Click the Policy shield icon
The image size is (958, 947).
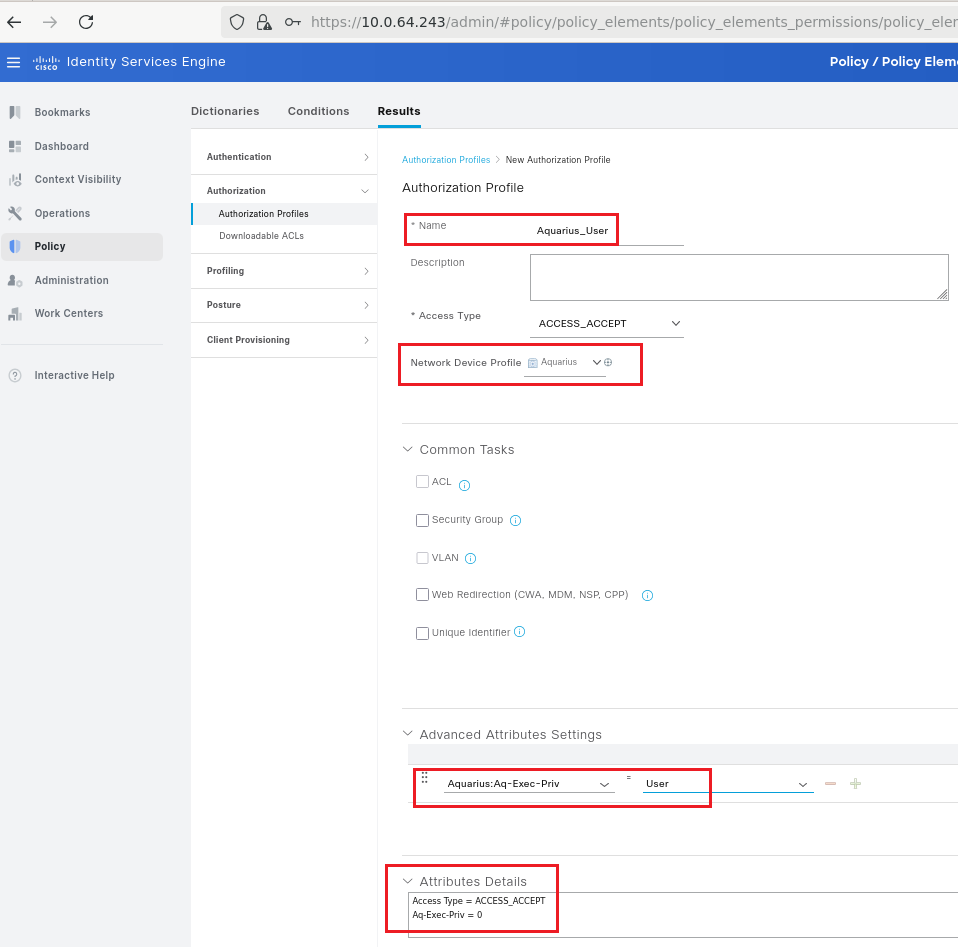point(15,247)
